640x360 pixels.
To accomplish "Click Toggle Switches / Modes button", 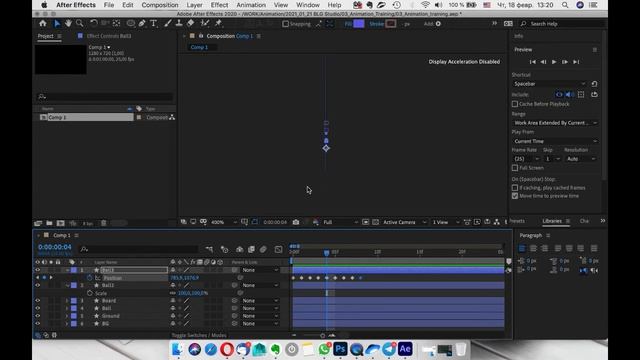I will (199, 335).
